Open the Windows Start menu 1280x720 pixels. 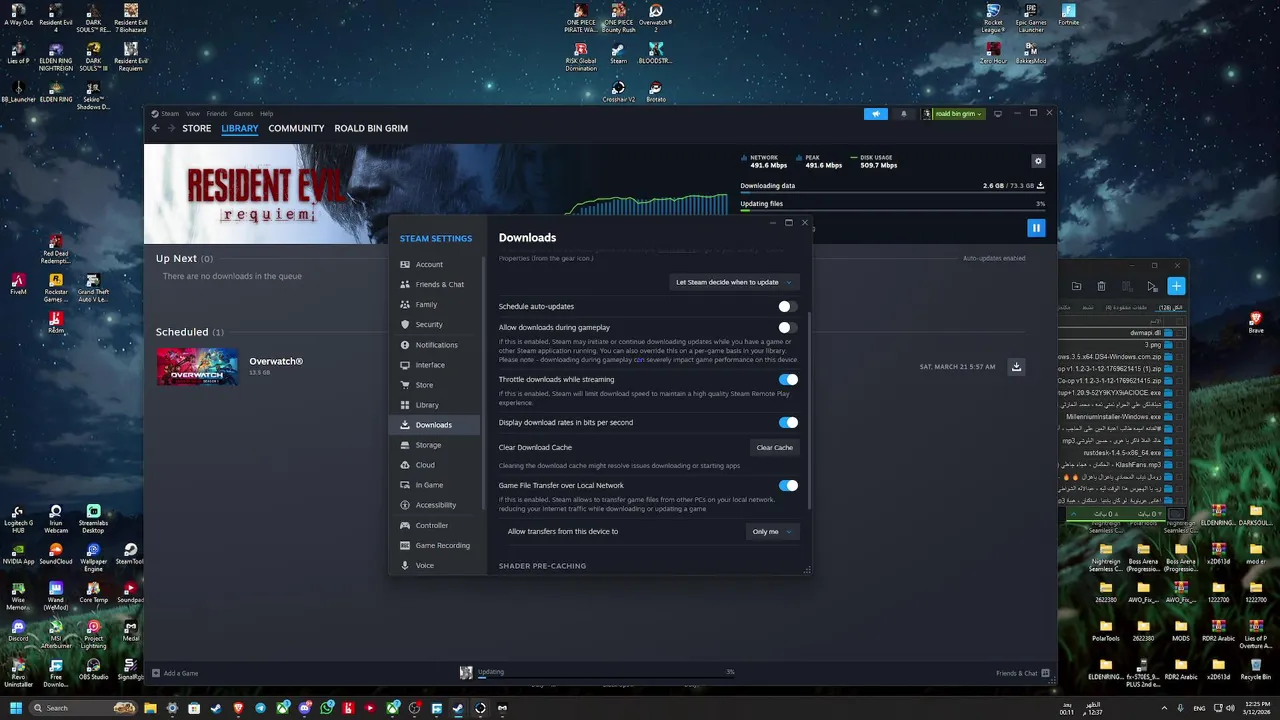pyautogui.click(x=15, y=708)
